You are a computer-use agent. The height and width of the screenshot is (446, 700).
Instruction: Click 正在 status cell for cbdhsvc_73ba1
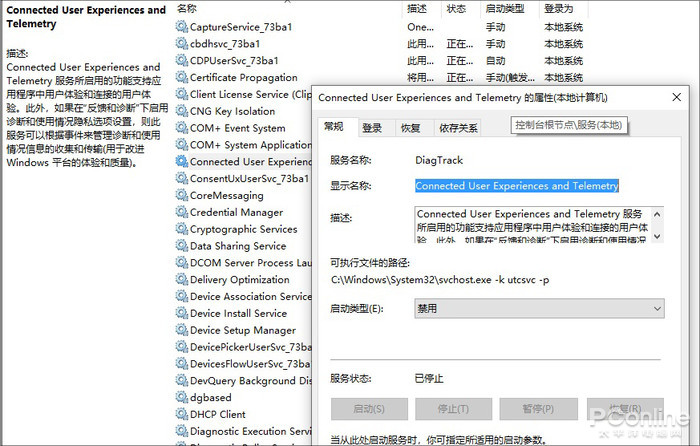(460, 44)
